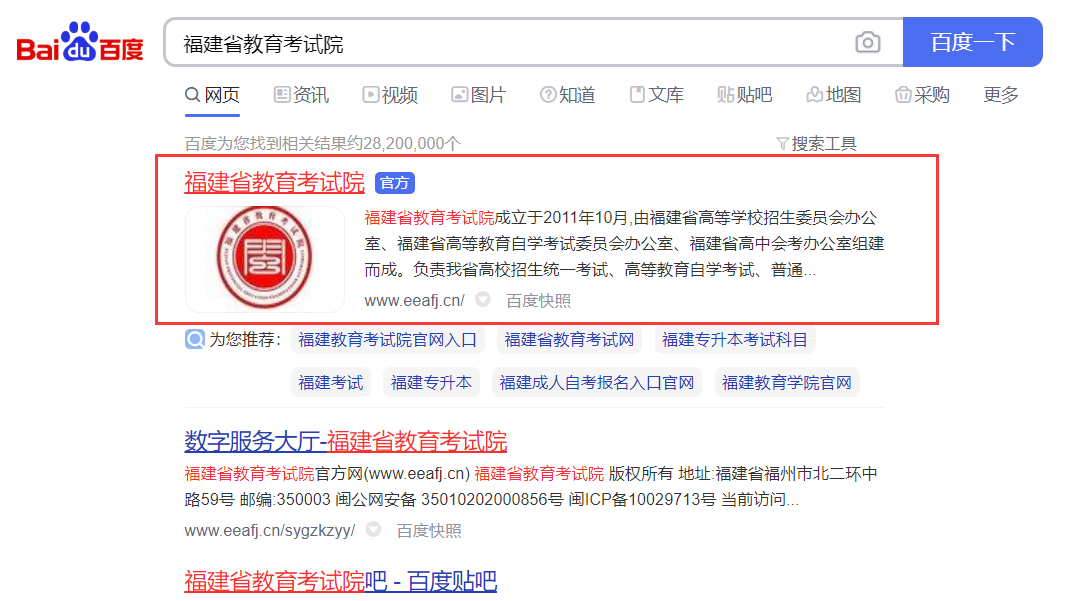Open 数字服务大厅-福建省教育考试院 result
This screenshot has height=601, width=1075.
point(346,441)
